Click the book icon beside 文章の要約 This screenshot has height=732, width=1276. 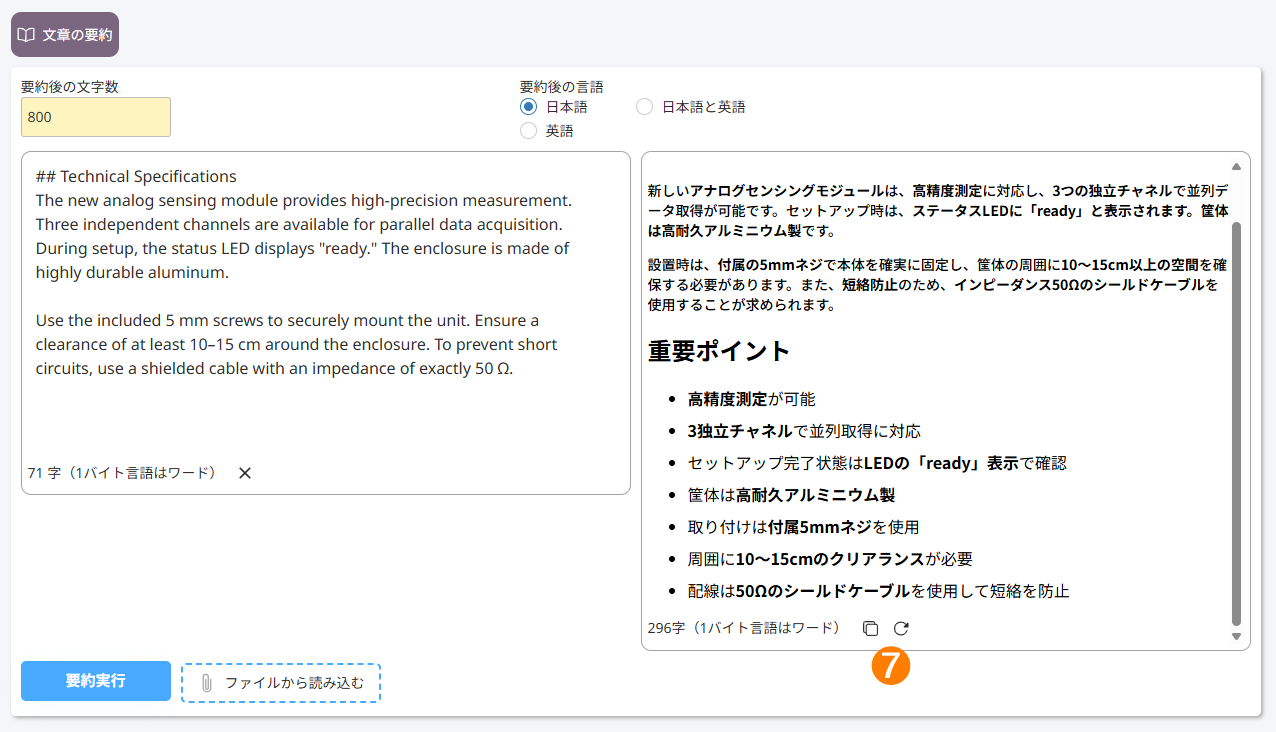(x=26, y=35)
